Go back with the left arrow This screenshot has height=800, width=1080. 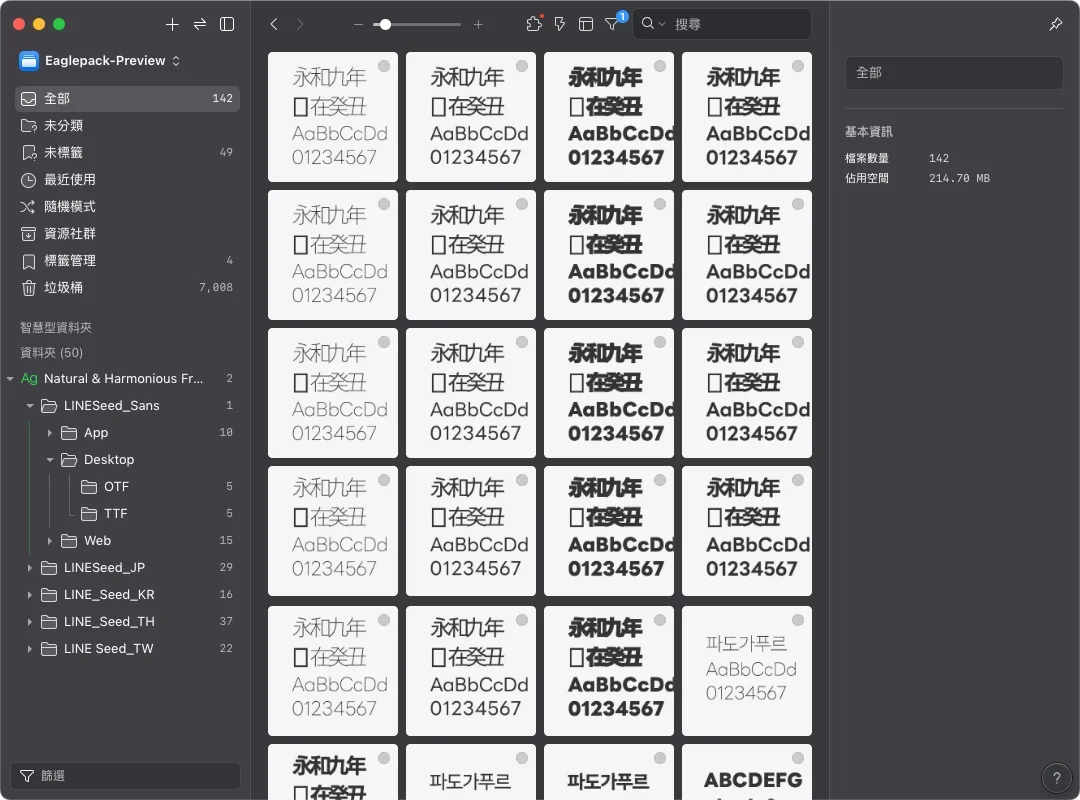(x=274, y=24)
